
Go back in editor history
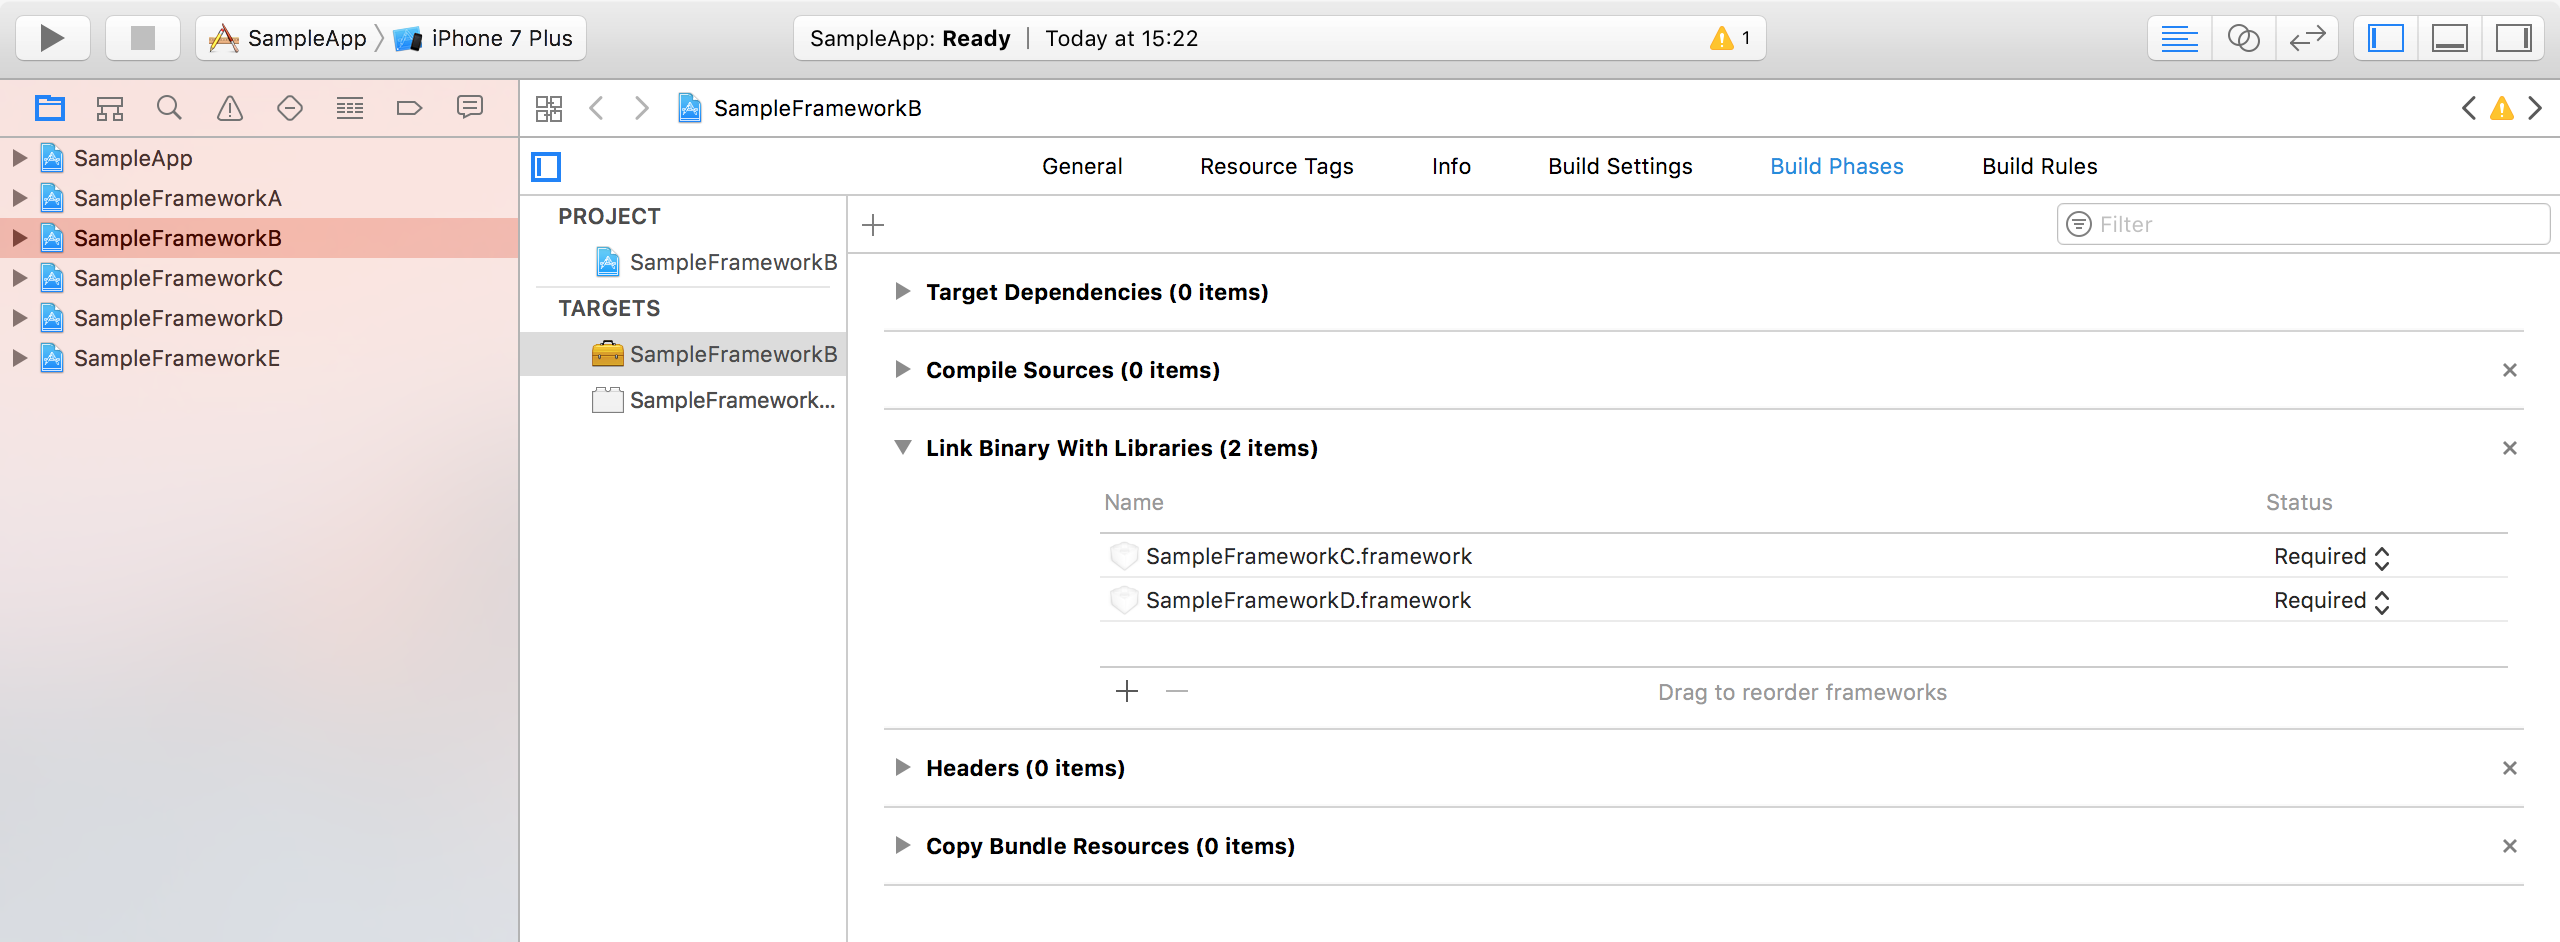(597, 108)
